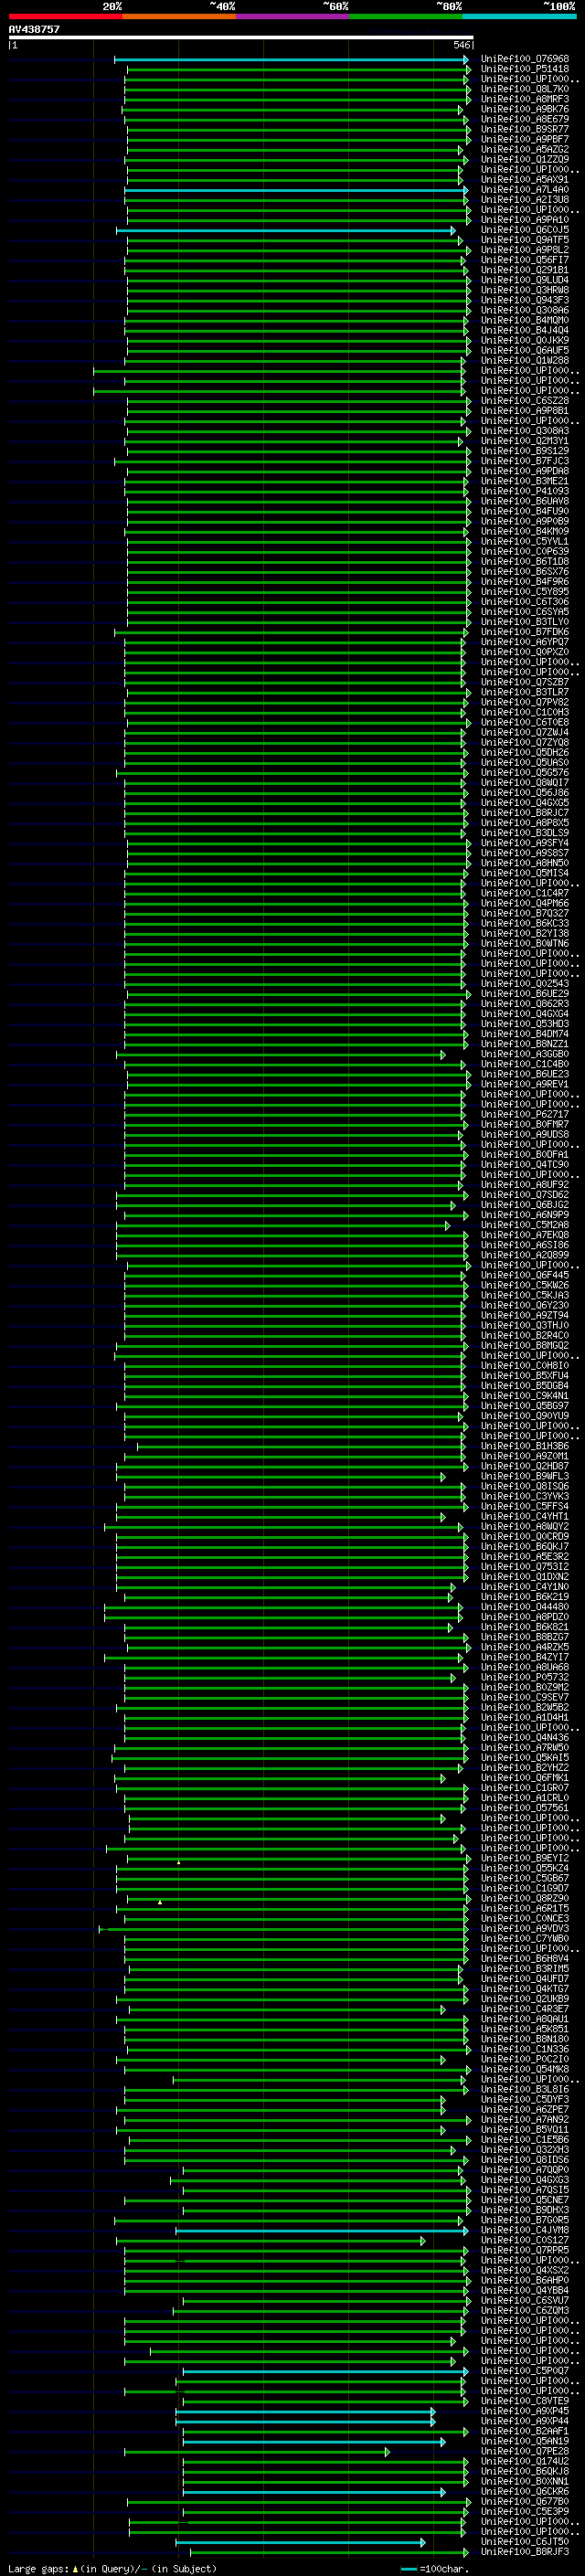Image resolution: width=585 pixels, height=2576 pixels.
Task: Select the UniRef100_B4J4Q4 label
Action: pyautogui.click(x=524, y=330)
